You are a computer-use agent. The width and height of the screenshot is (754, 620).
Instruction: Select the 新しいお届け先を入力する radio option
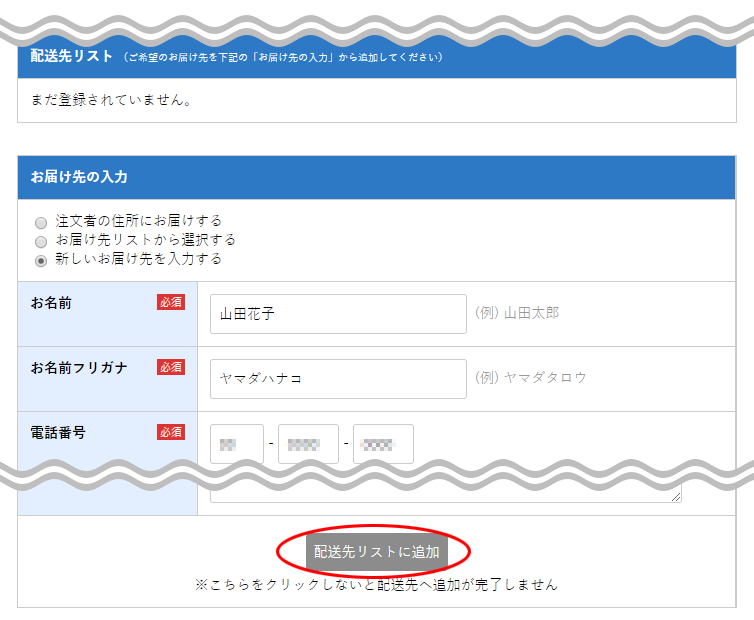coord(41,260)
